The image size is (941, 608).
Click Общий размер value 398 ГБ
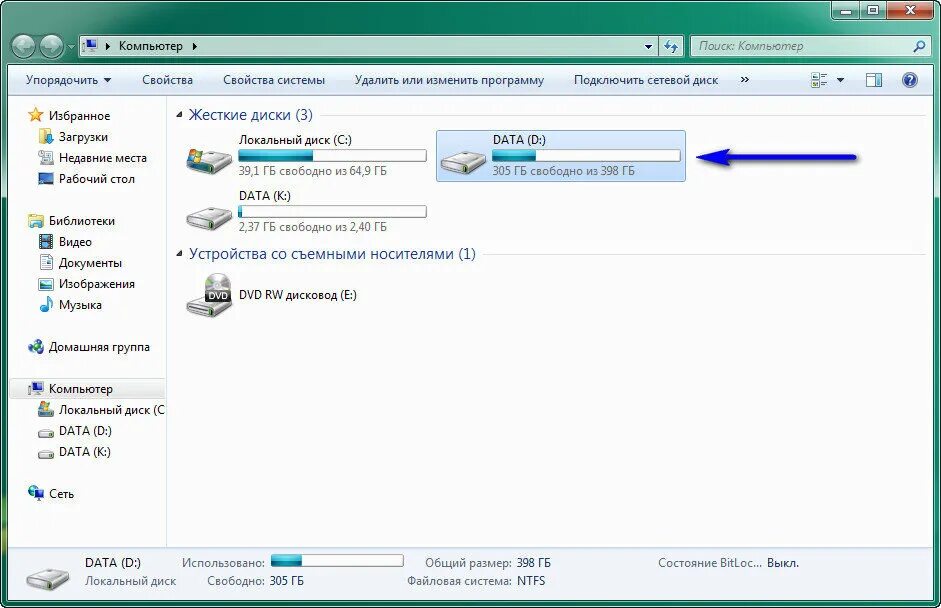point(534,563)
